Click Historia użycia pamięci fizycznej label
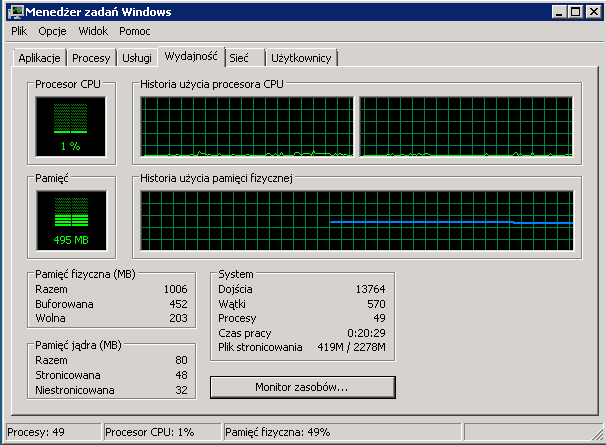Screen dimensions: 606x445 pos(216,178)
